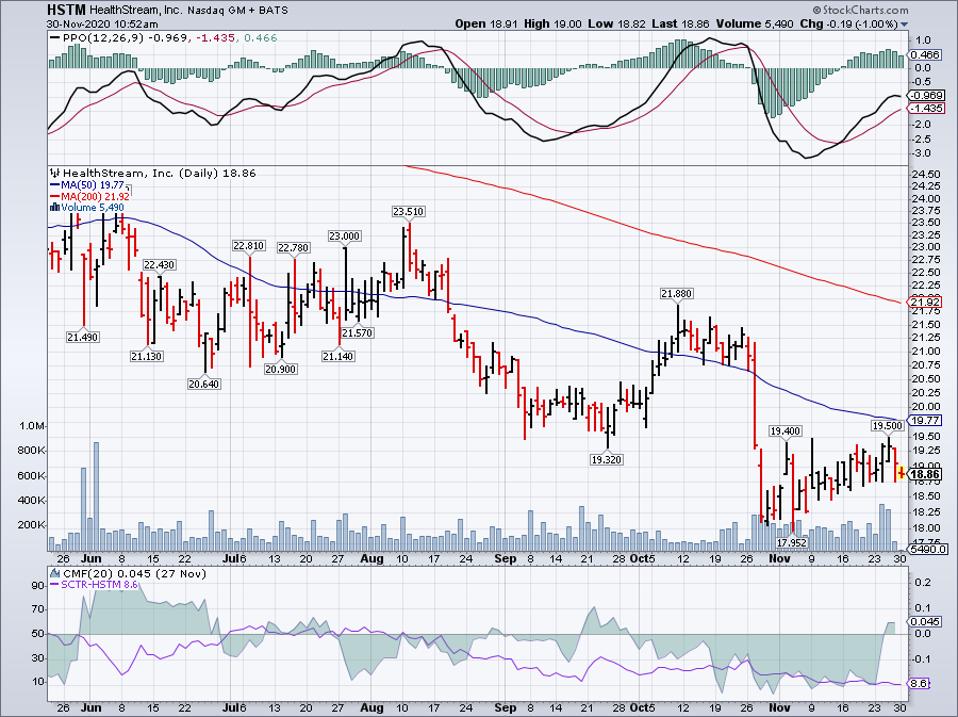The width and height of the screenshot is (958, 717).
Task: Click the purple 8.6 SCTR tag on the right axis
Action: 920,685
